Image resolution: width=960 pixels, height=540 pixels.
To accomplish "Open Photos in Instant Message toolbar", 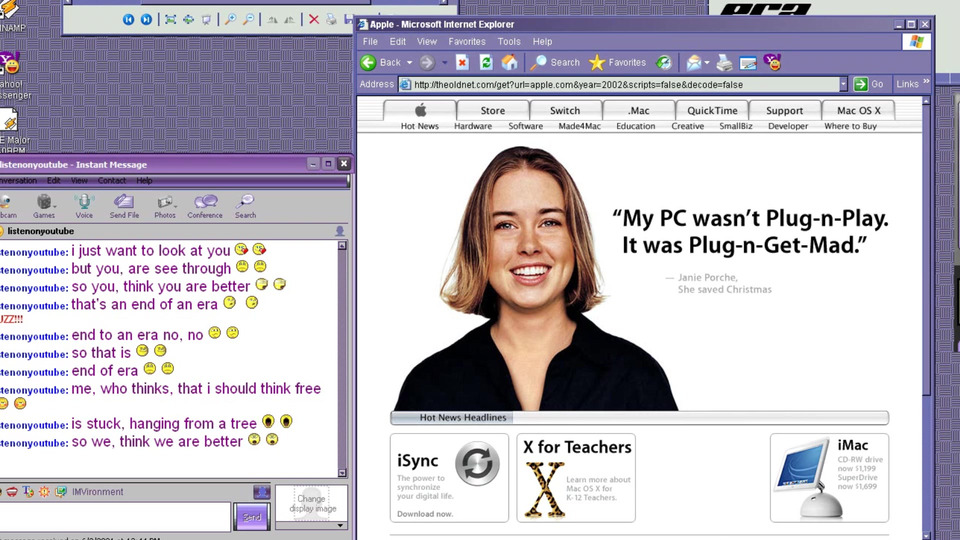I will click(165, 206).
